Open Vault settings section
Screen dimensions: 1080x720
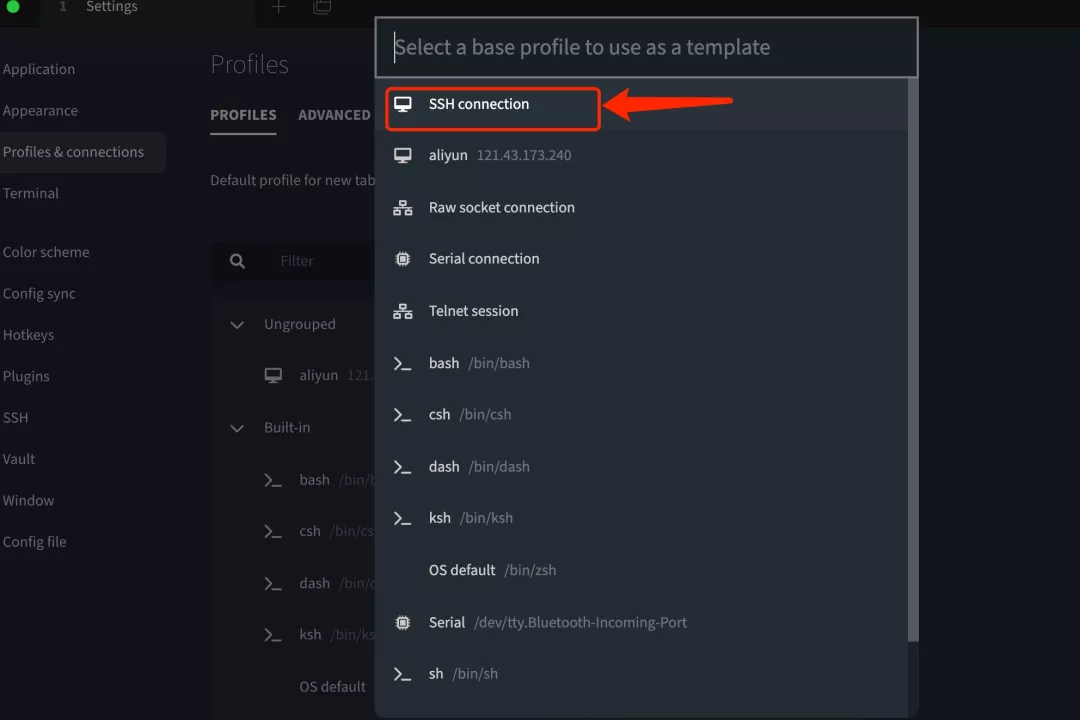click(19, 459)
